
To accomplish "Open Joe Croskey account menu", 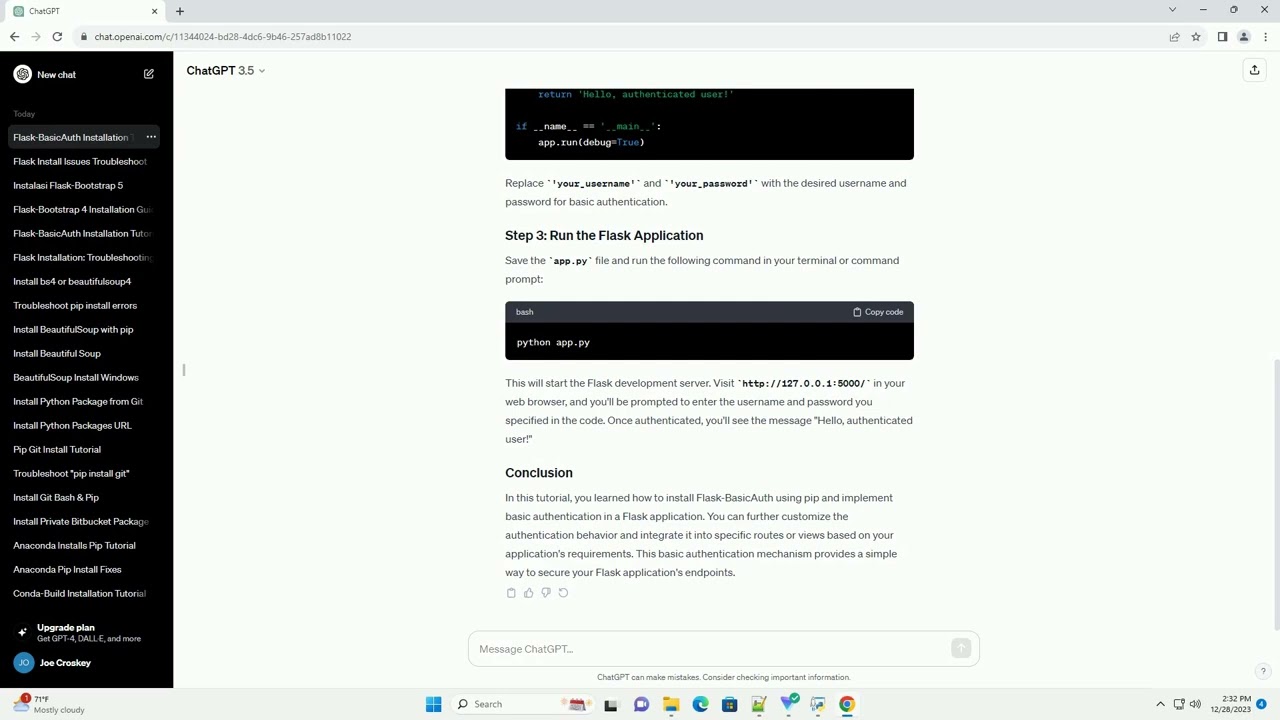I will pyautogui.click(x=86, y=663).
